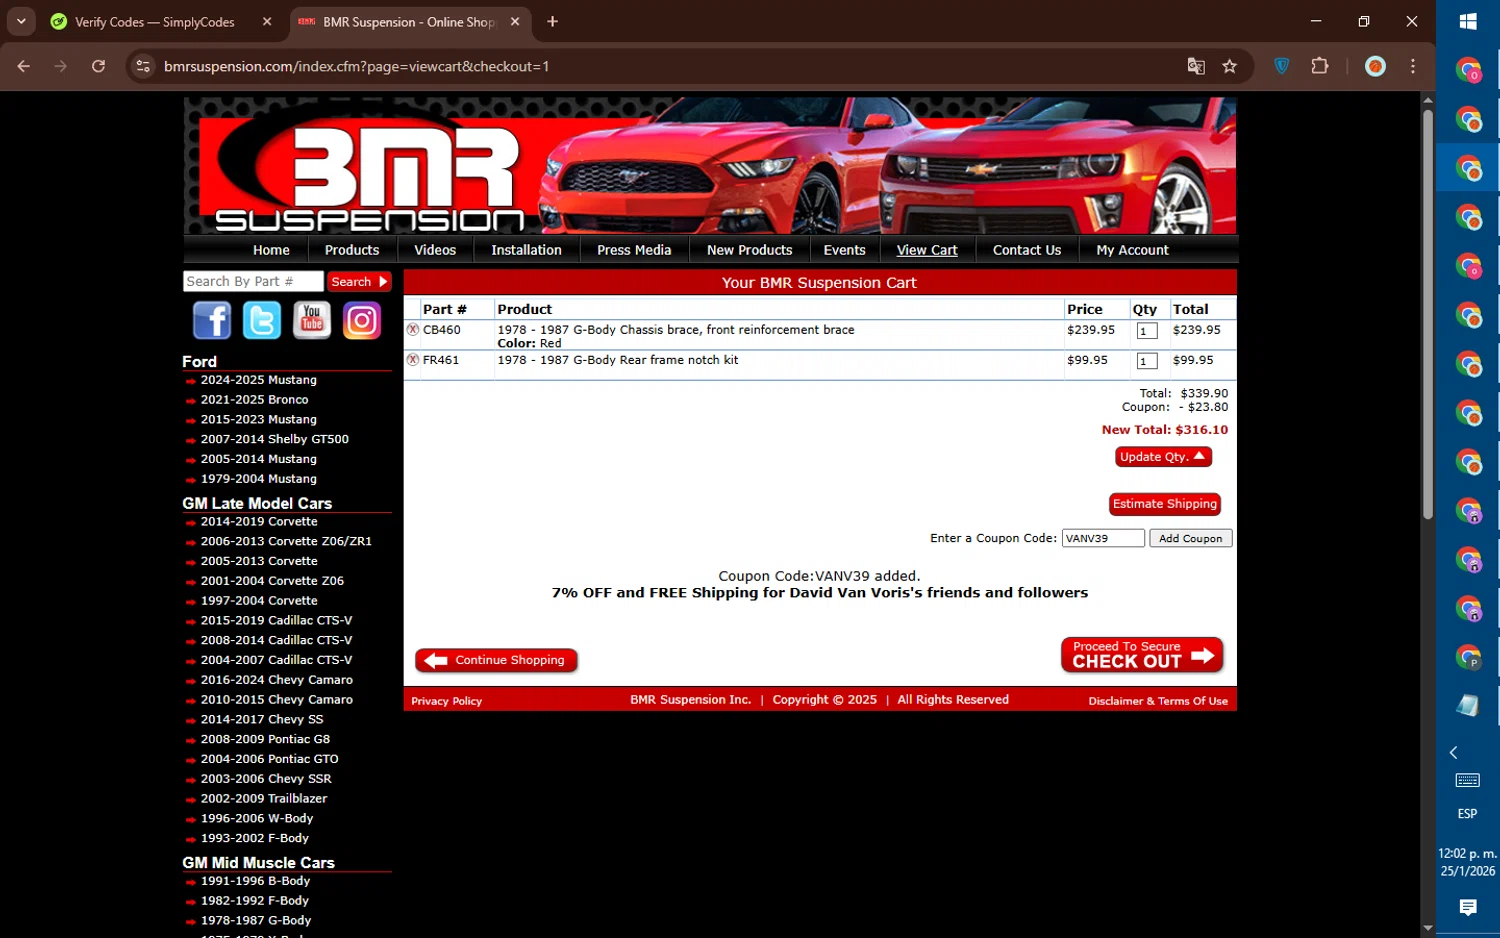Reload the current browser page
This screenshot has width=1500, height=938.
pos(98,66)
